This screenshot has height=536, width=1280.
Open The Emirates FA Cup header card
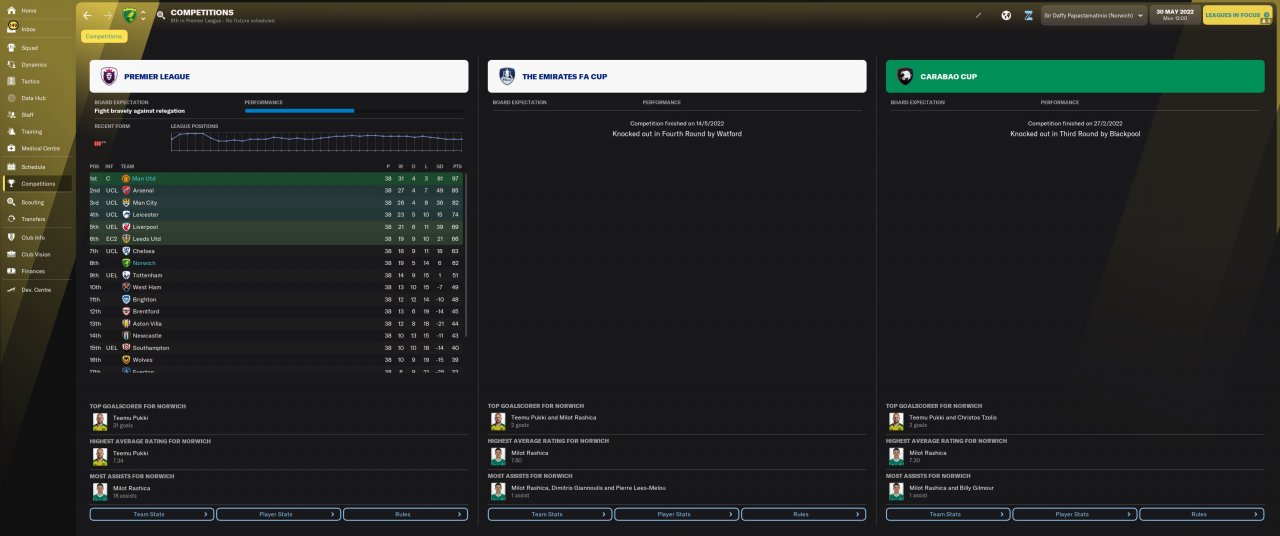(677, 76)
